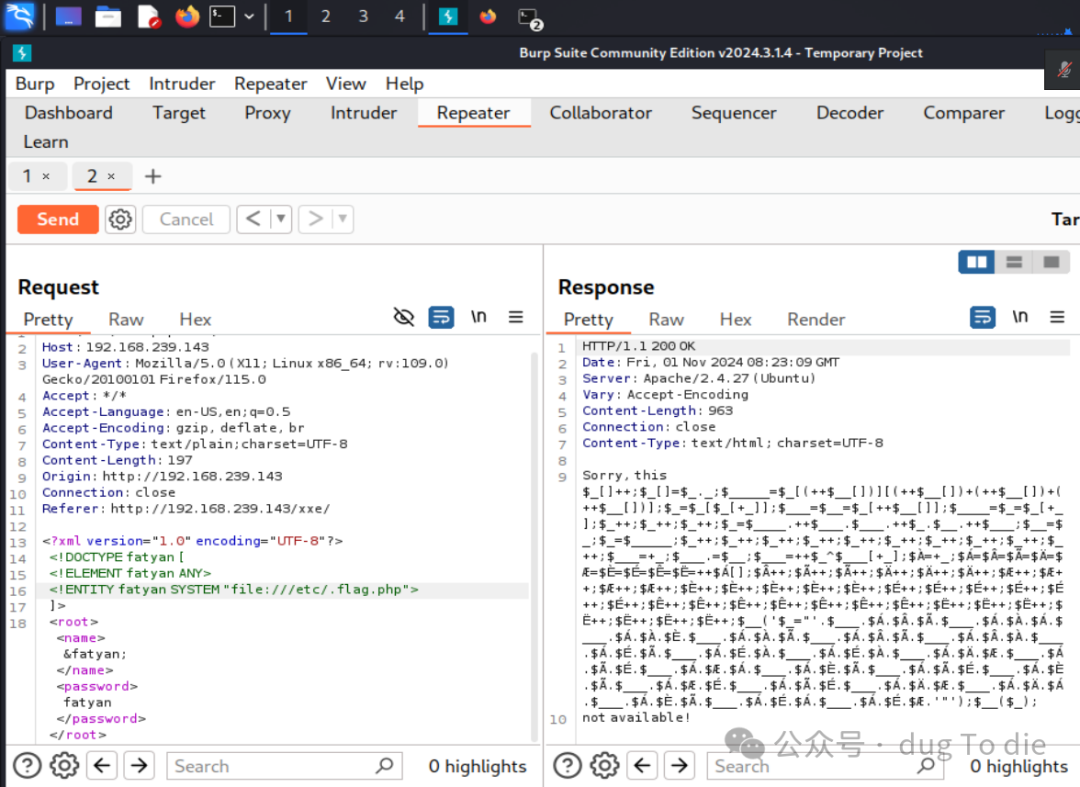Expand the history back dropdown arrow
The height and width of the screenshot is (787, 1080).
281,220
